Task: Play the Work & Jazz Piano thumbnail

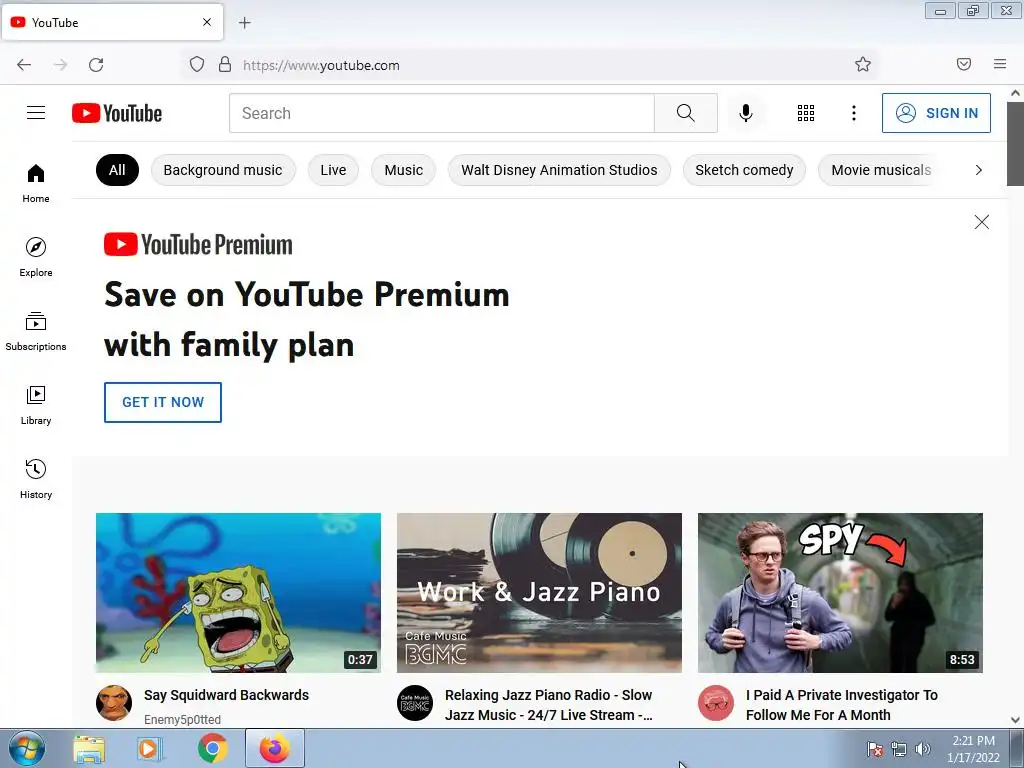Action: click(539, 592)
